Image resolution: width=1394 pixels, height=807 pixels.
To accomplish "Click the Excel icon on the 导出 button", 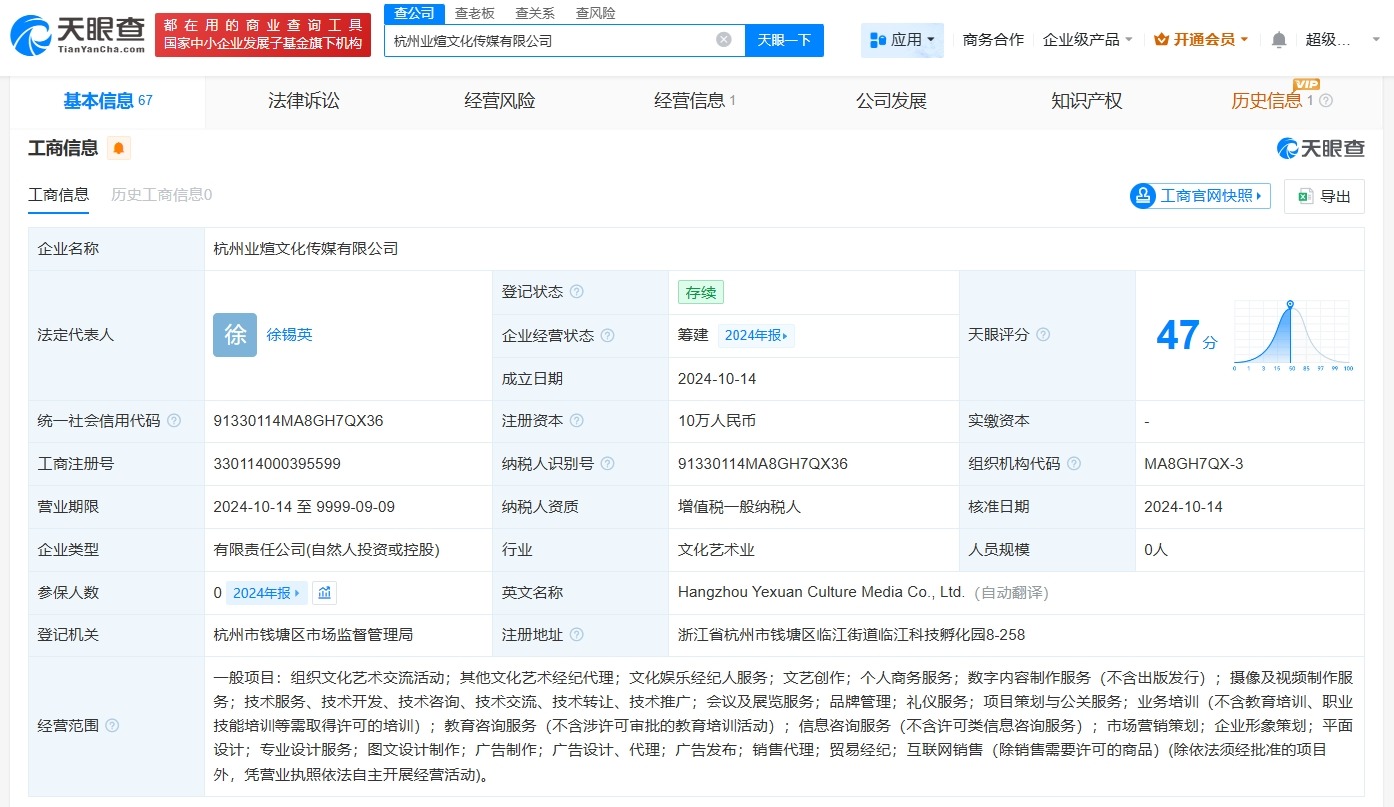I will (1302, 196).
